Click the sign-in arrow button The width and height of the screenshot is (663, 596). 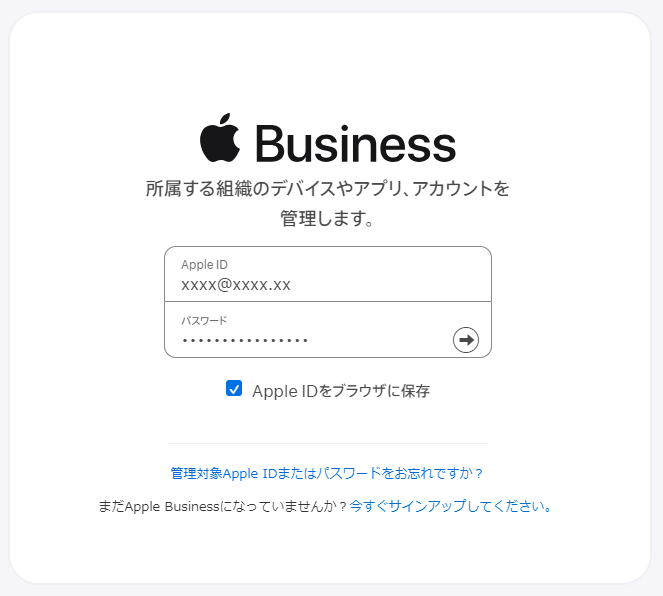466,340
